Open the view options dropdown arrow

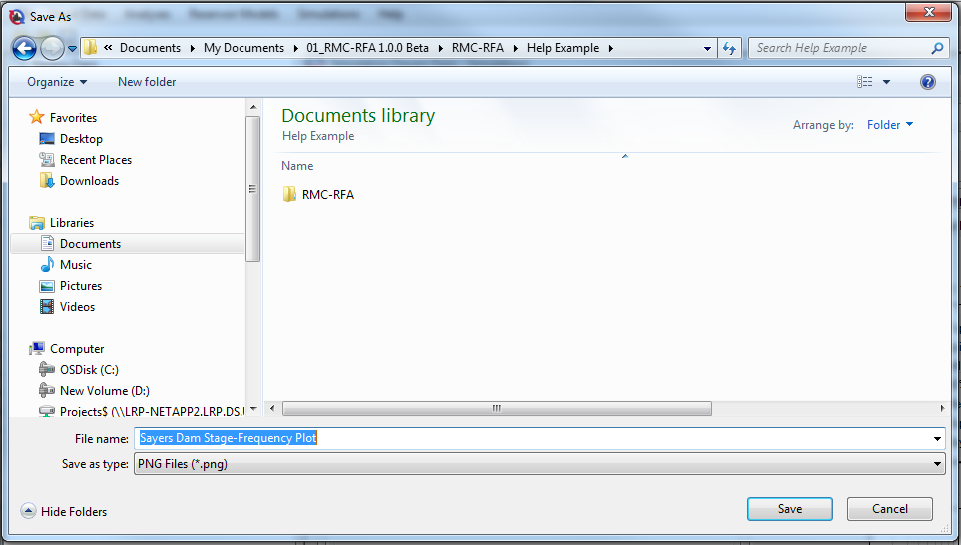pos(886,82)
